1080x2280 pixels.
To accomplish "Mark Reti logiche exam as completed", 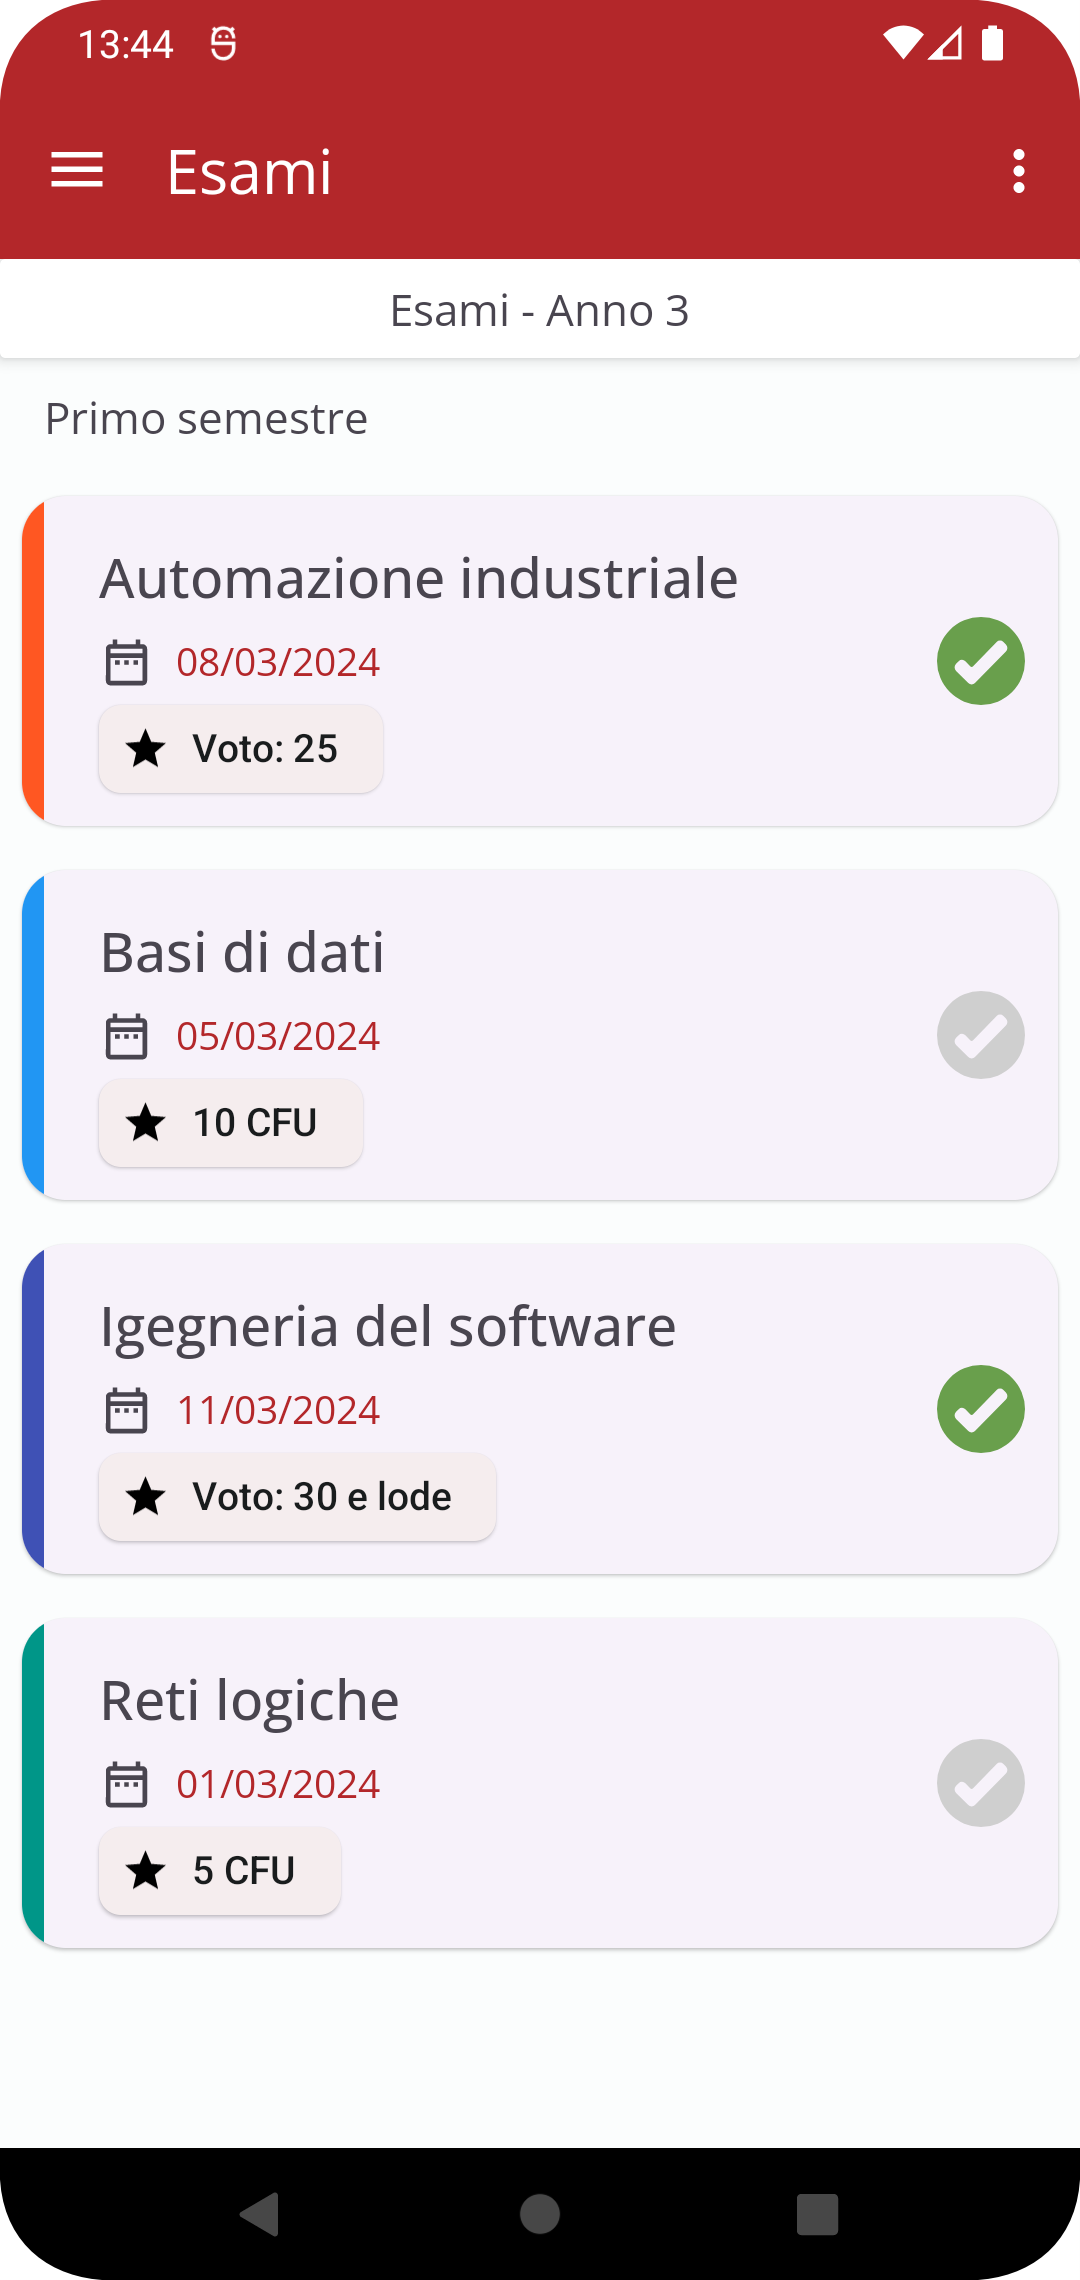I will tap(980, 1783).
